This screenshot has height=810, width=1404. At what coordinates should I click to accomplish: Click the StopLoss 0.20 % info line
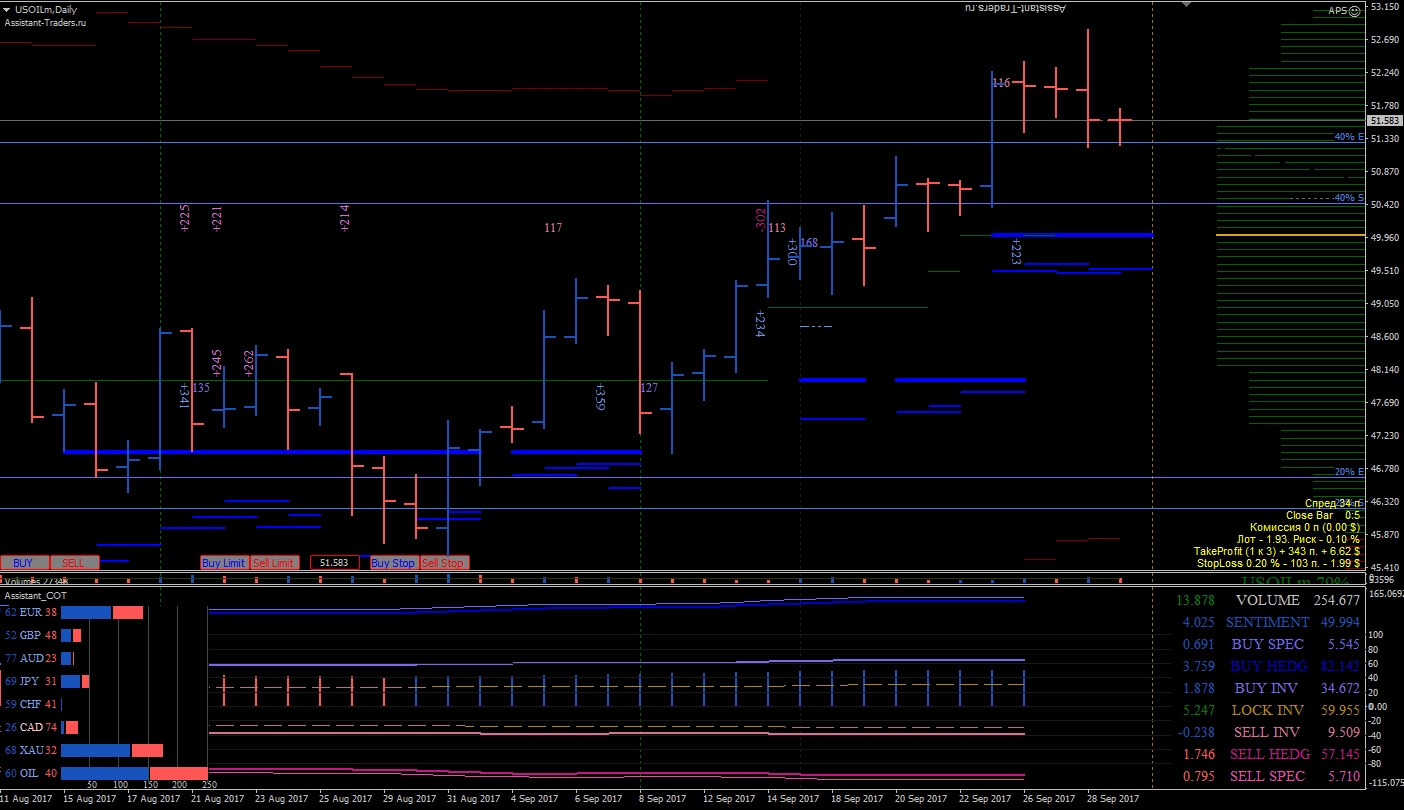[1279, 563]
